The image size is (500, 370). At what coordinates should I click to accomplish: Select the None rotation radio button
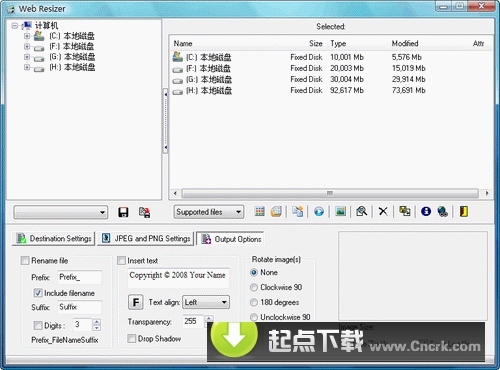[x=254, y=272]
